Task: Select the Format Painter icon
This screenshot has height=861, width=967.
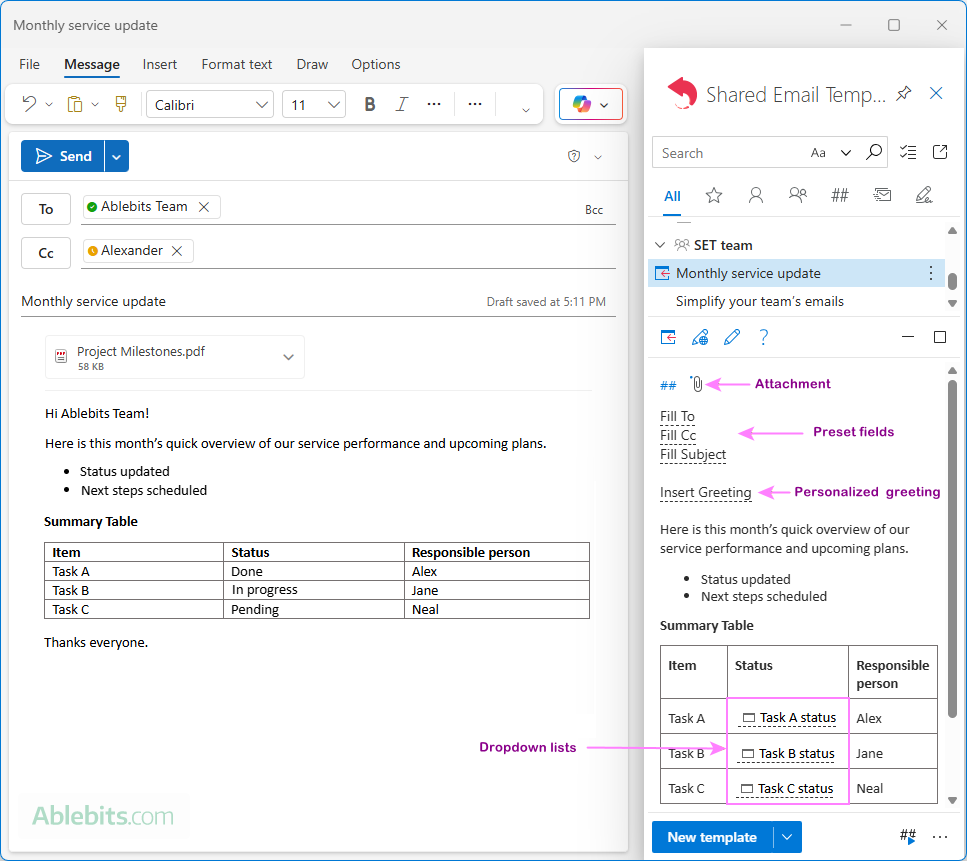Action: [120, 103]
